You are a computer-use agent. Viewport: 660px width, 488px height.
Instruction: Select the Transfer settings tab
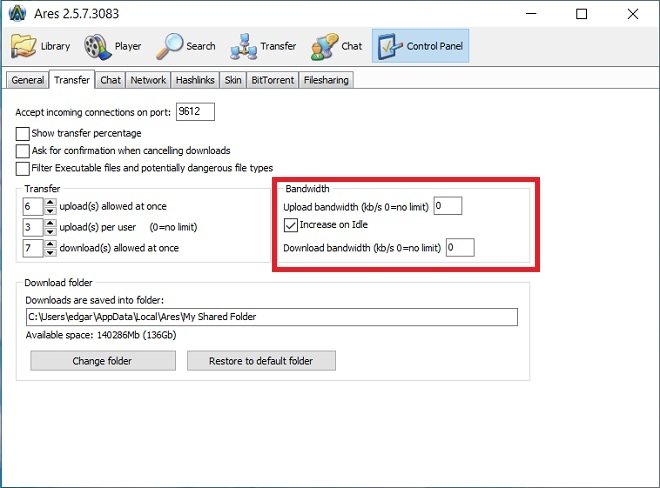pos(72,80)
